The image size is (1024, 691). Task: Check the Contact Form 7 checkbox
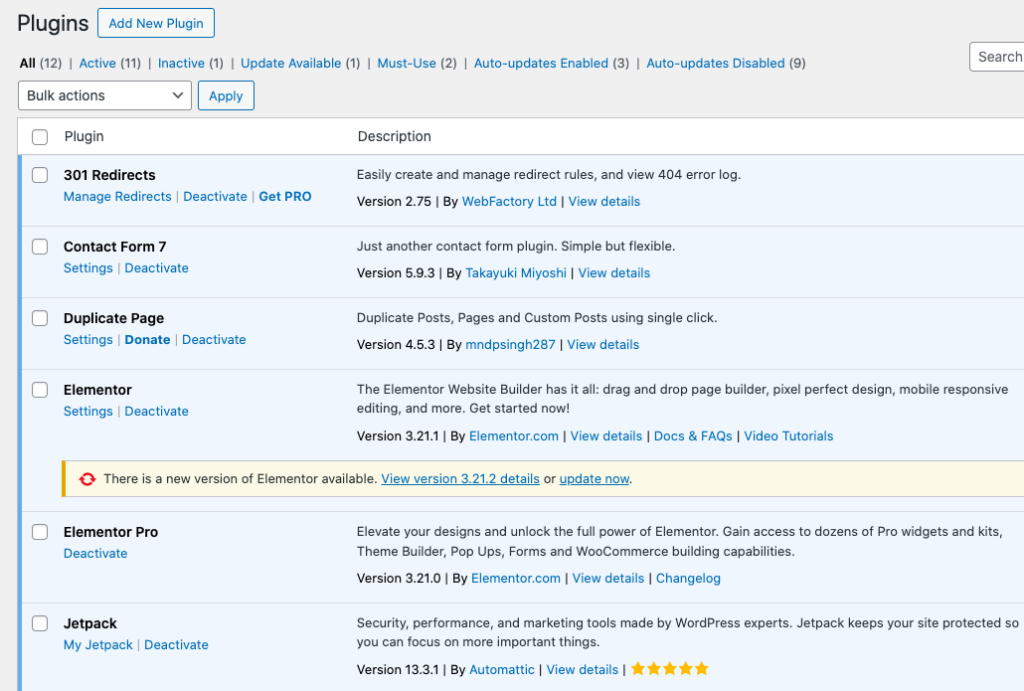(40, 246)
